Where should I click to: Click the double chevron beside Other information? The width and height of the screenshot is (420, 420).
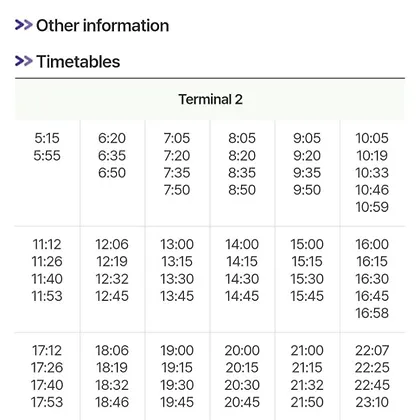pos(24,25)
